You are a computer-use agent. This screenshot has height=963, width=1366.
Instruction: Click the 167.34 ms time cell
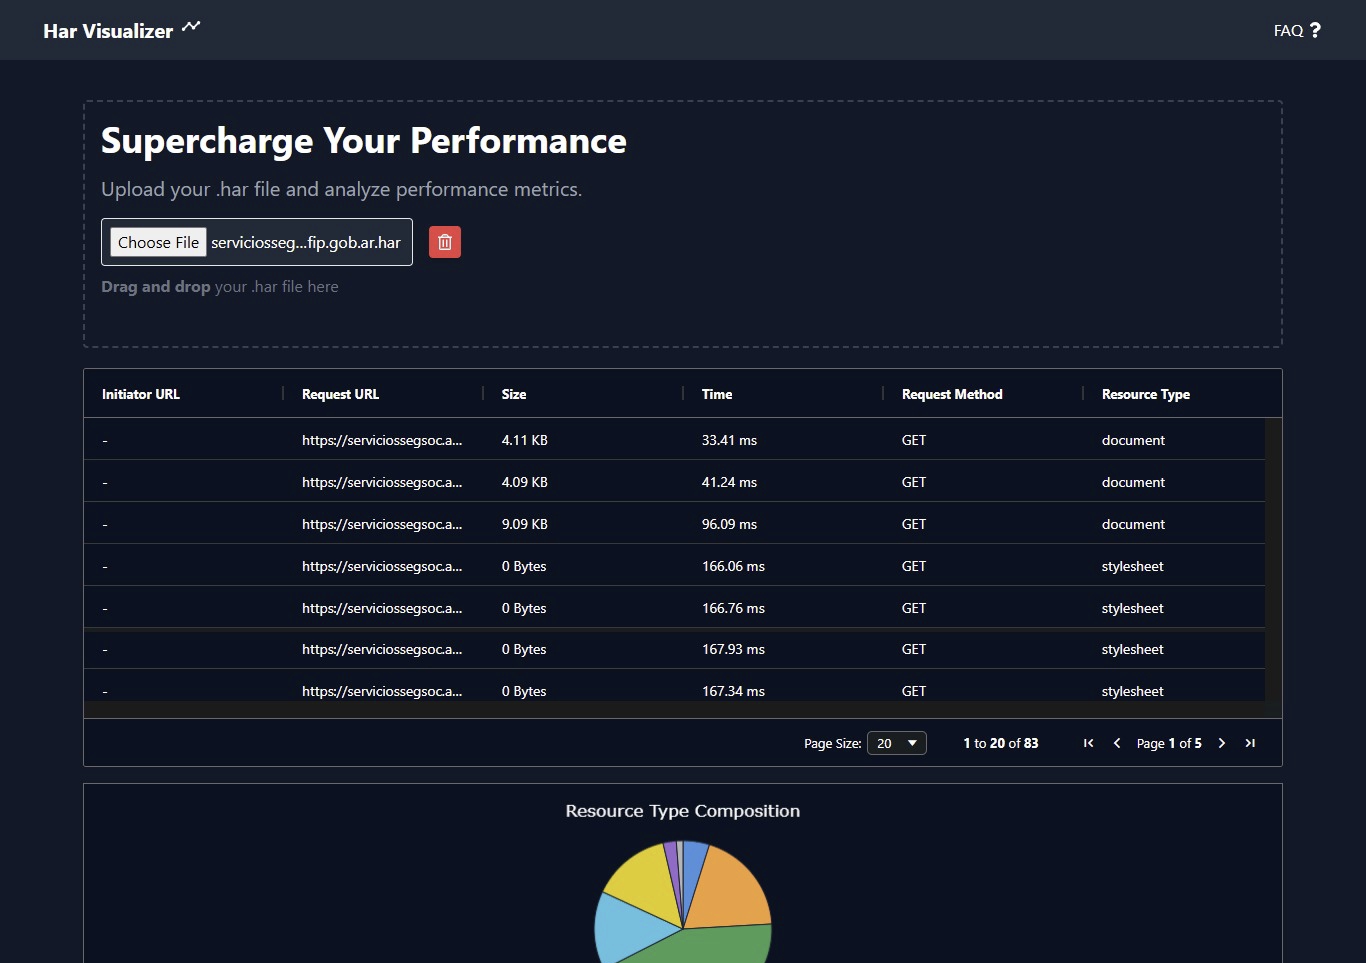[733, 691]
